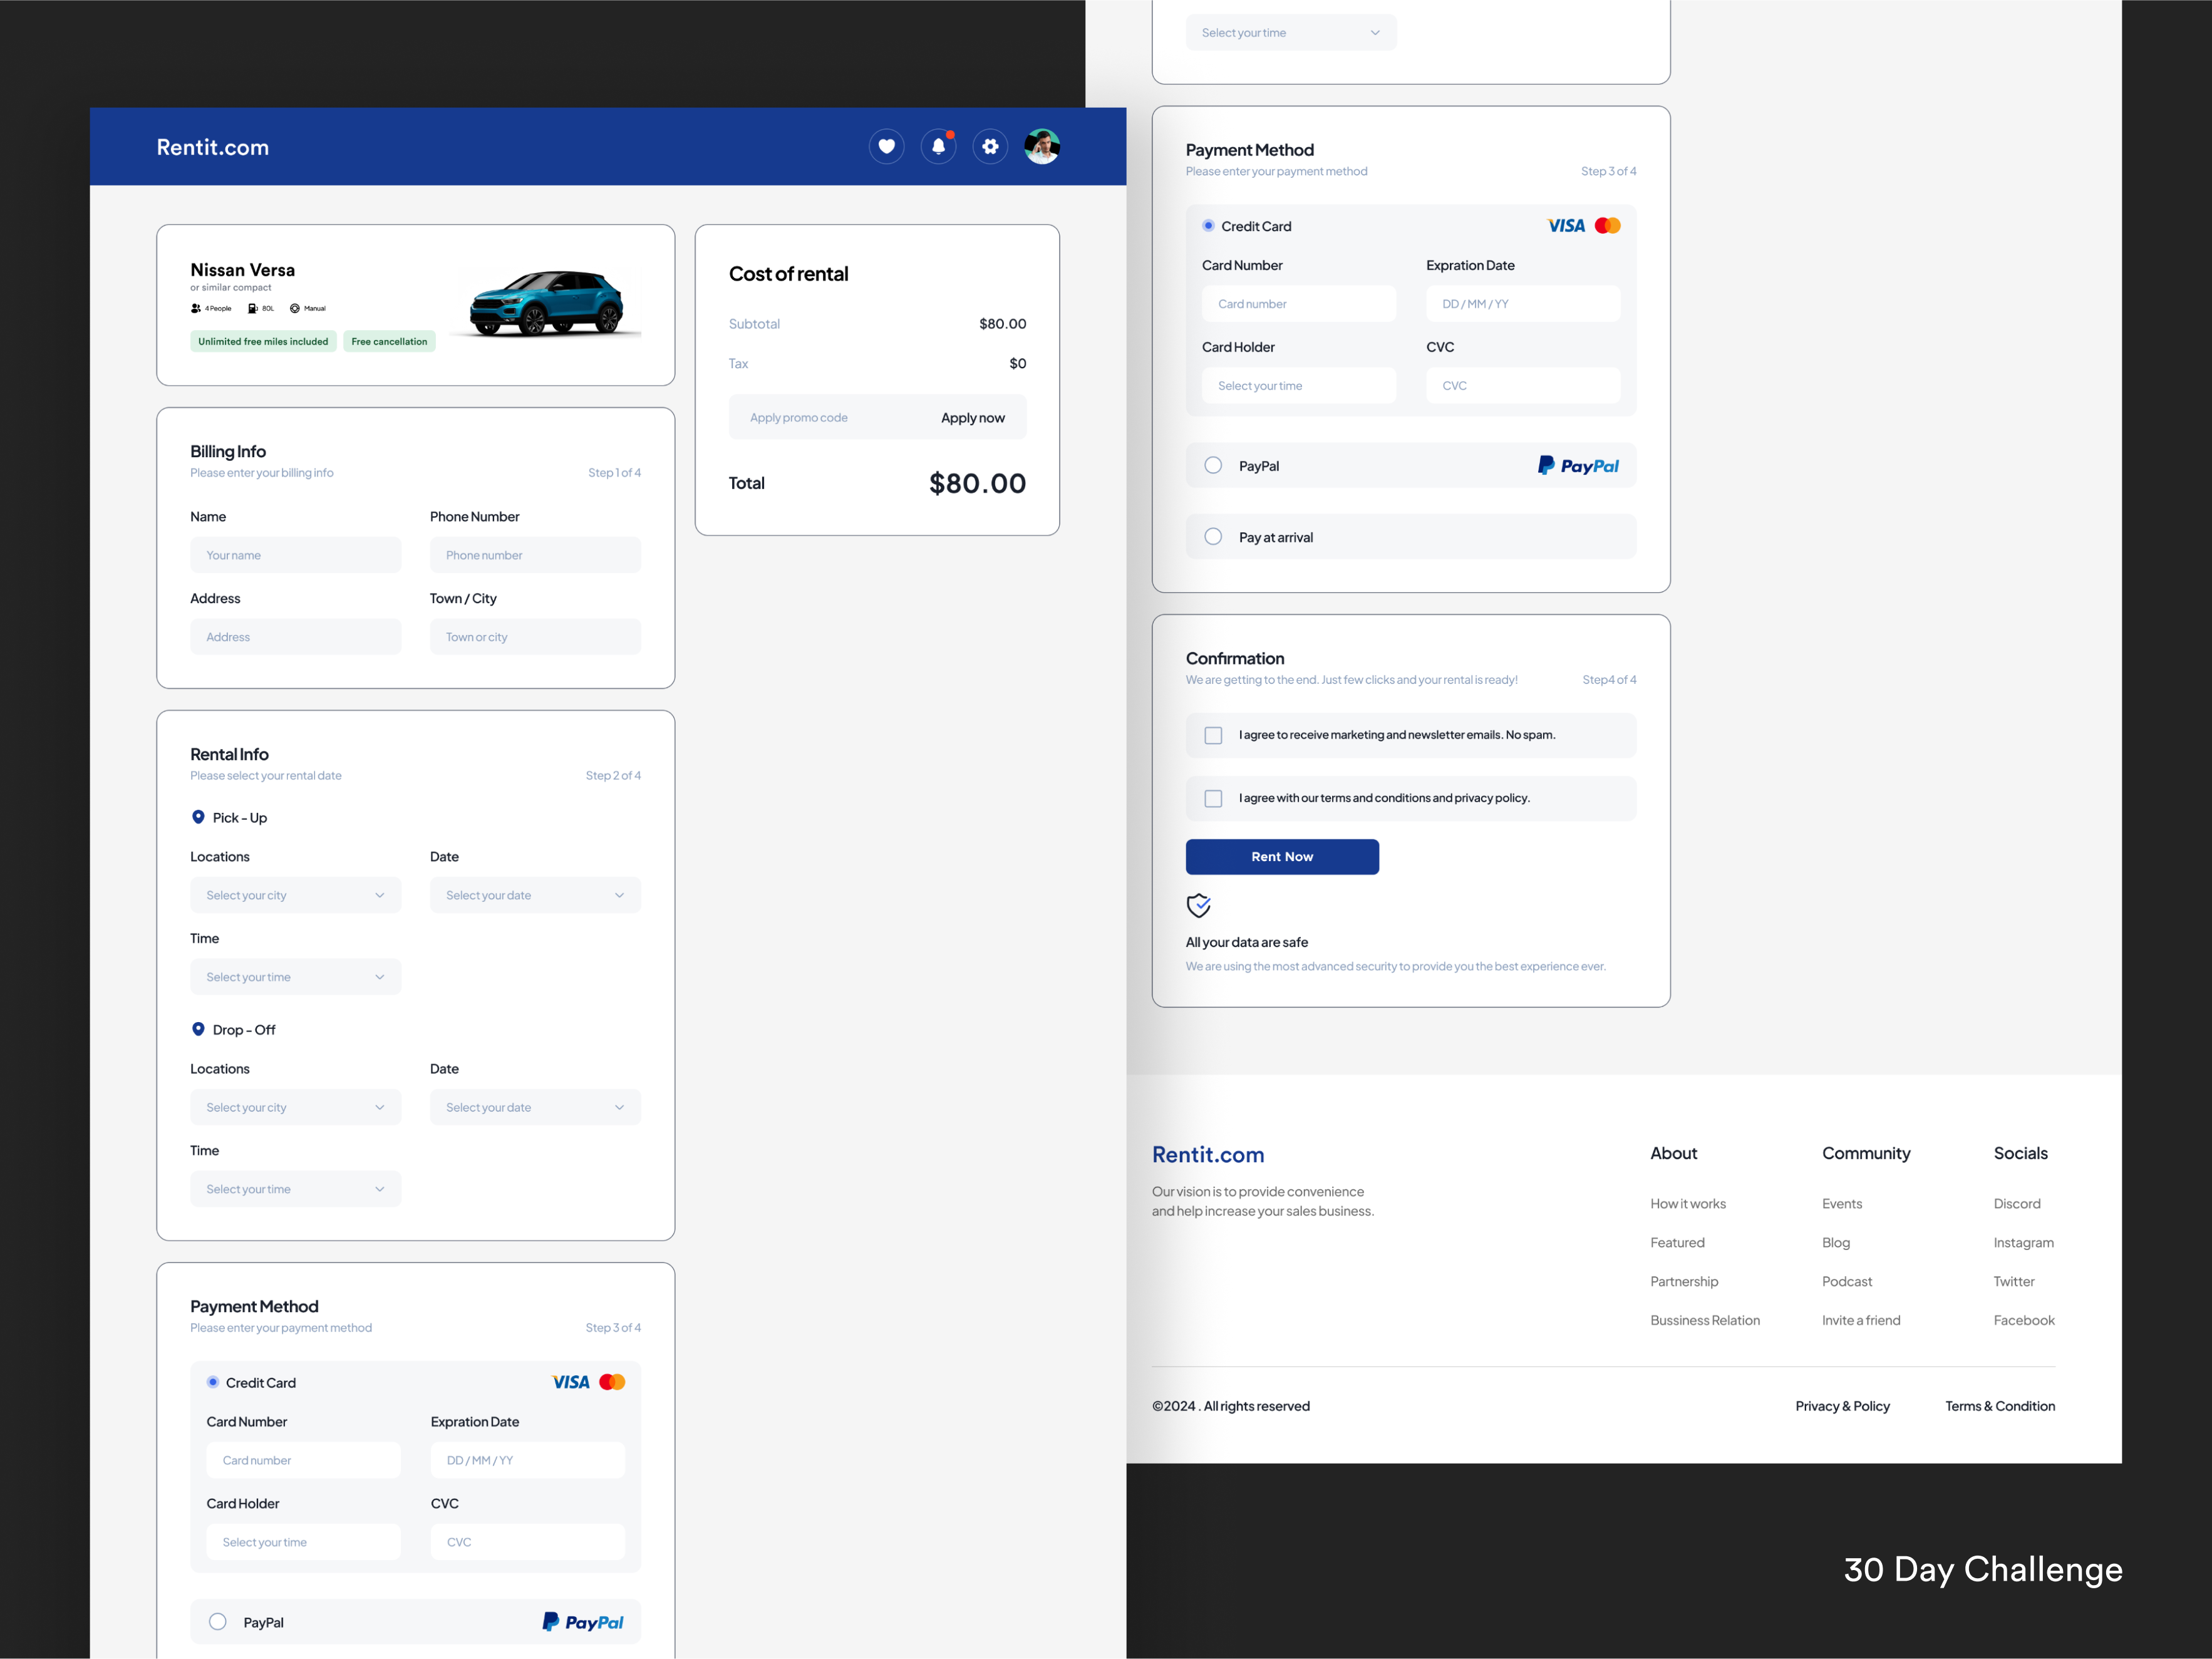Check the terms and privacy policy agreement

[1213, 798]
